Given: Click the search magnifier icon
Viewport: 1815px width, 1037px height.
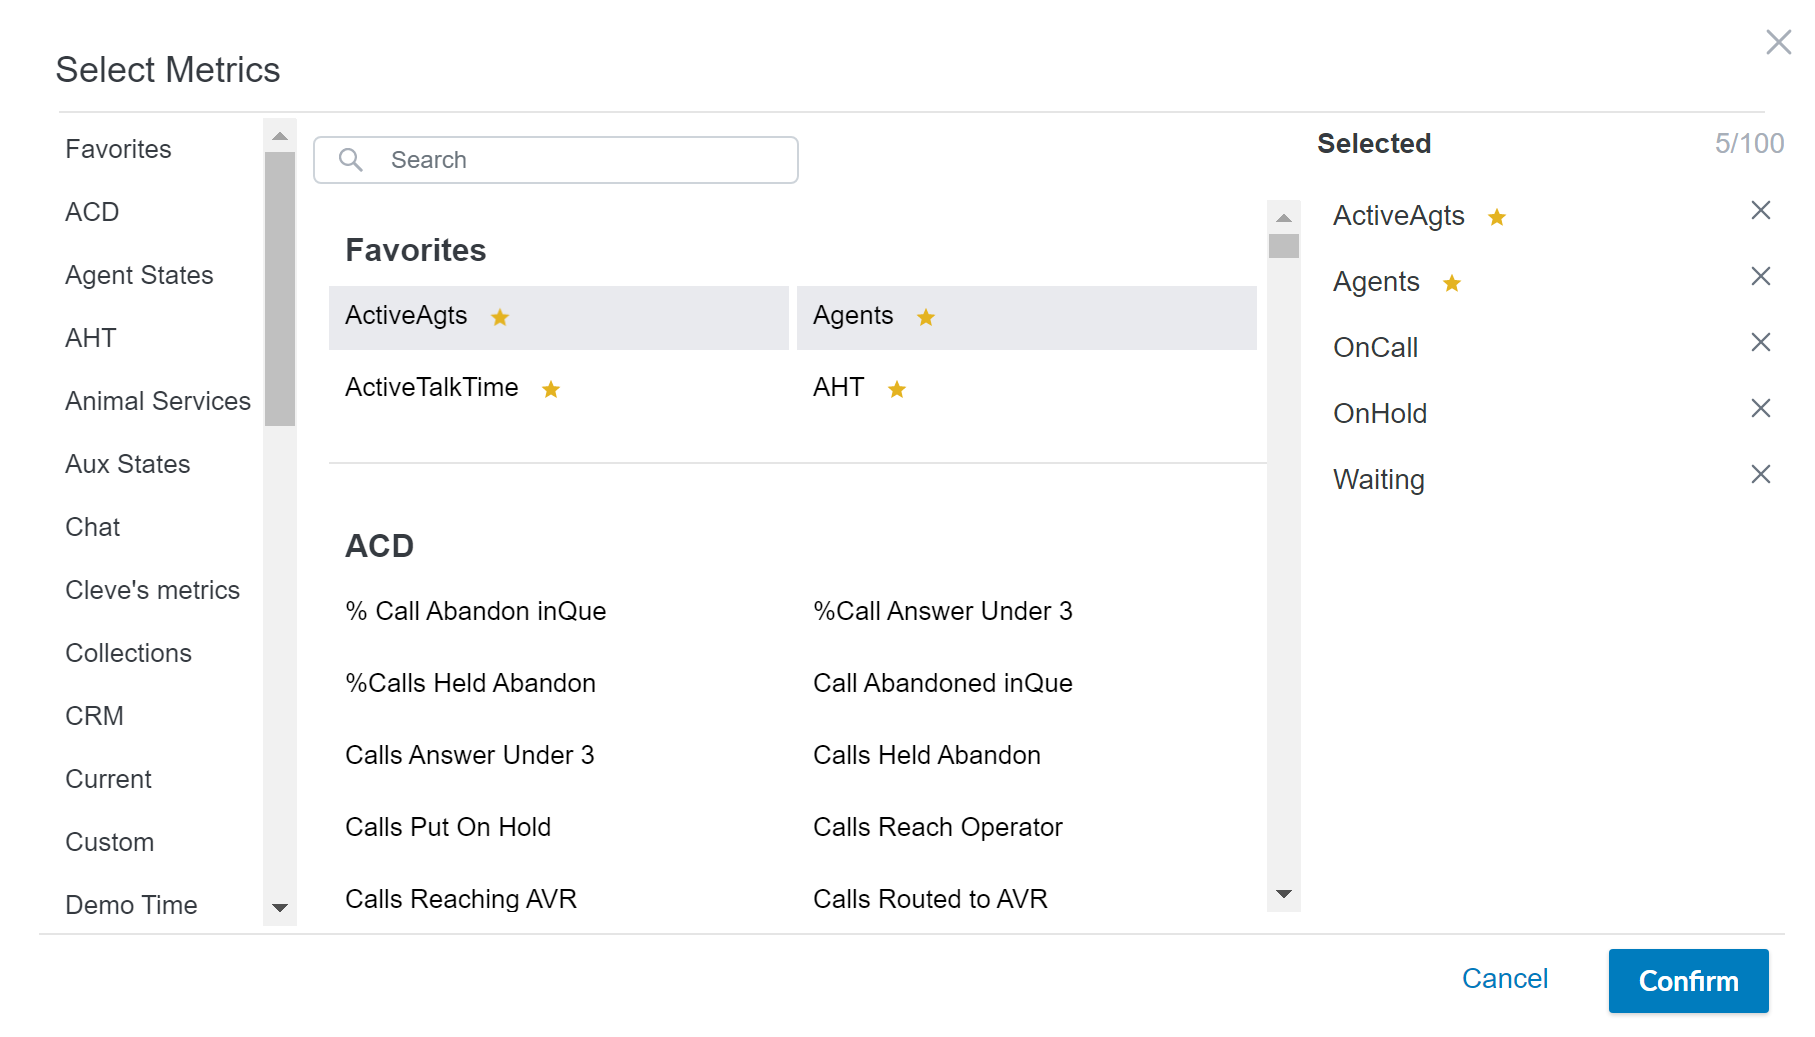Looking at the screenshot, I should point(350,160).
